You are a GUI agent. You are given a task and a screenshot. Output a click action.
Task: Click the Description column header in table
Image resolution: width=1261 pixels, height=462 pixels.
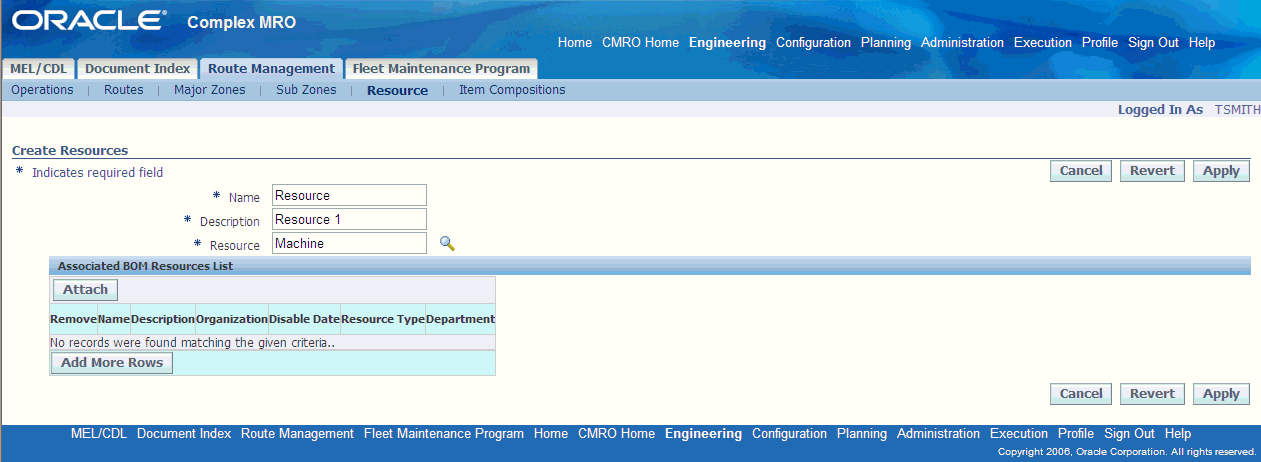[163, 319]
